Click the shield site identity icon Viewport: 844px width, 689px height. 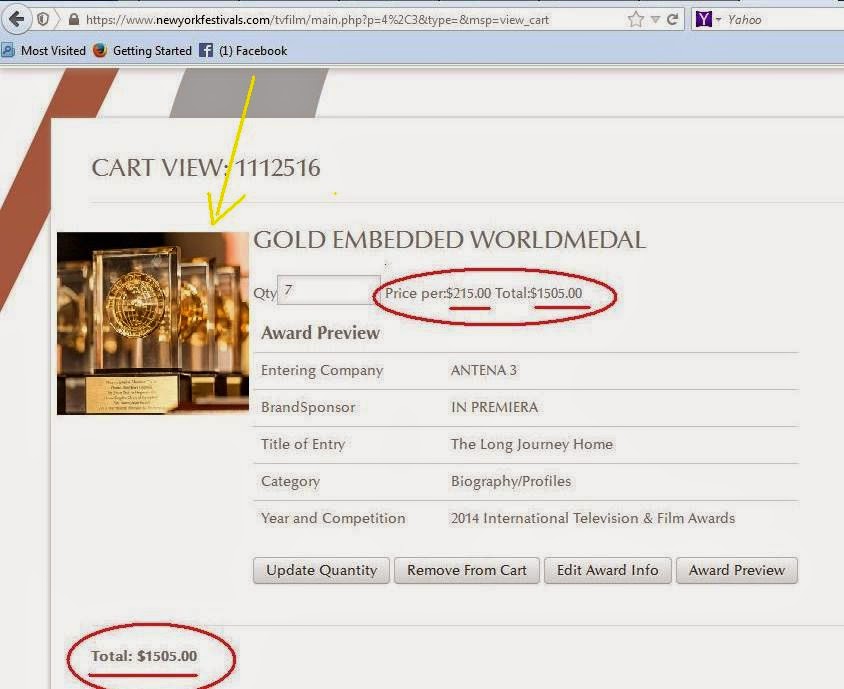[x=44, y=19]
